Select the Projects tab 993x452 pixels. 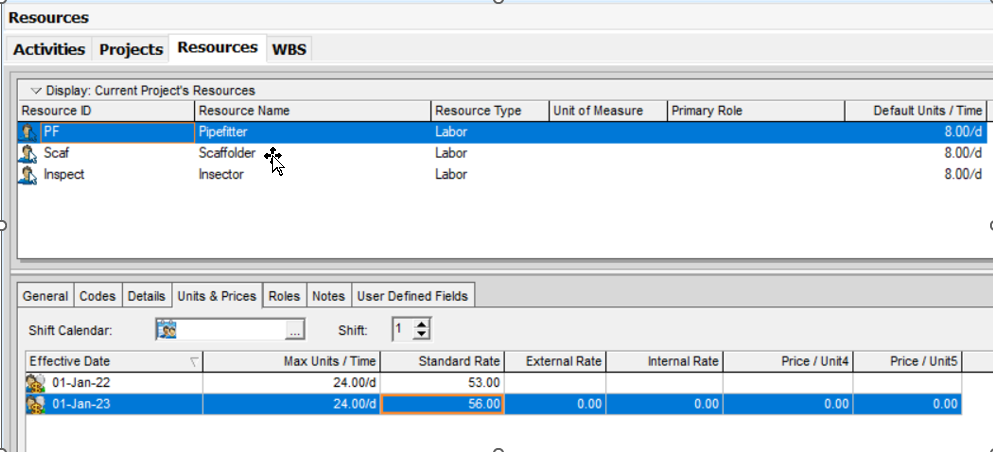(131, 49)
